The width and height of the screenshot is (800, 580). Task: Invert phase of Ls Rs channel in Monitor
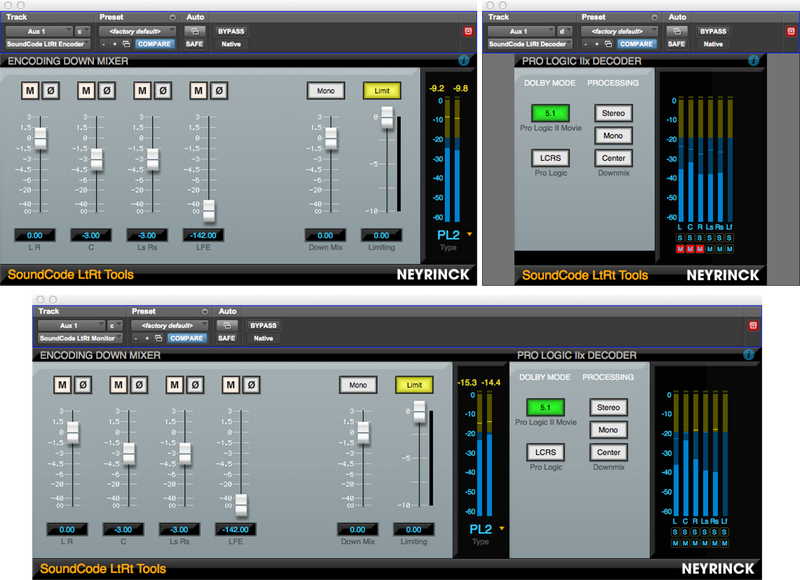click(195, 385)
